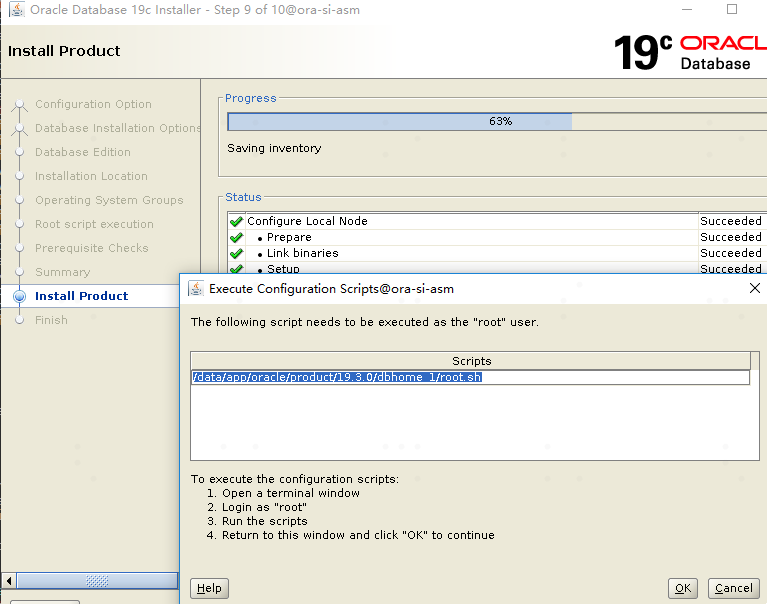Select Finish step in sidebar
The width and height of the screenshot is (767, 604).
coord(51,320)
